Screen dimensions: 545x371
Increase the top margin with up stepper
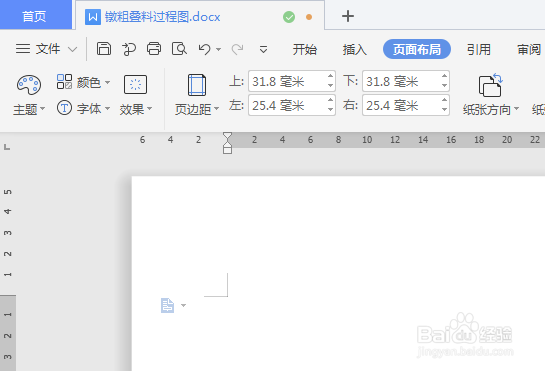point(331,76)
